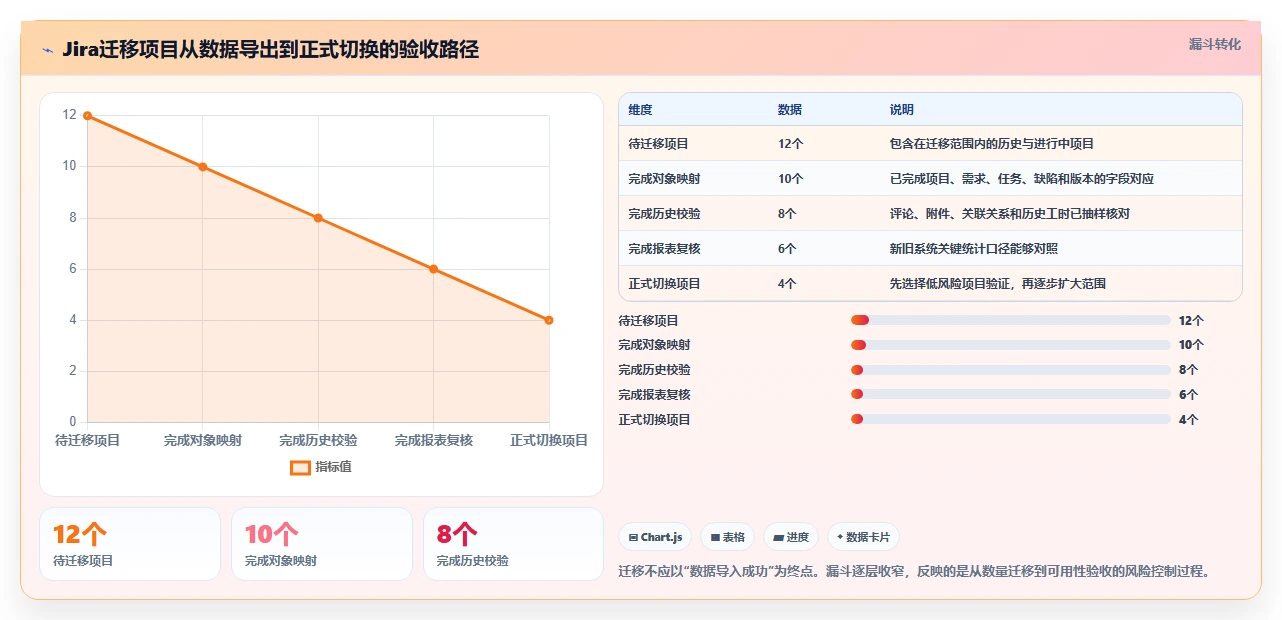The width and height of the screenshot is (1282, 620).
Task: Click the star icon in 数据卡片 chip
Action: pyautogui.click(x=840, y=537)
